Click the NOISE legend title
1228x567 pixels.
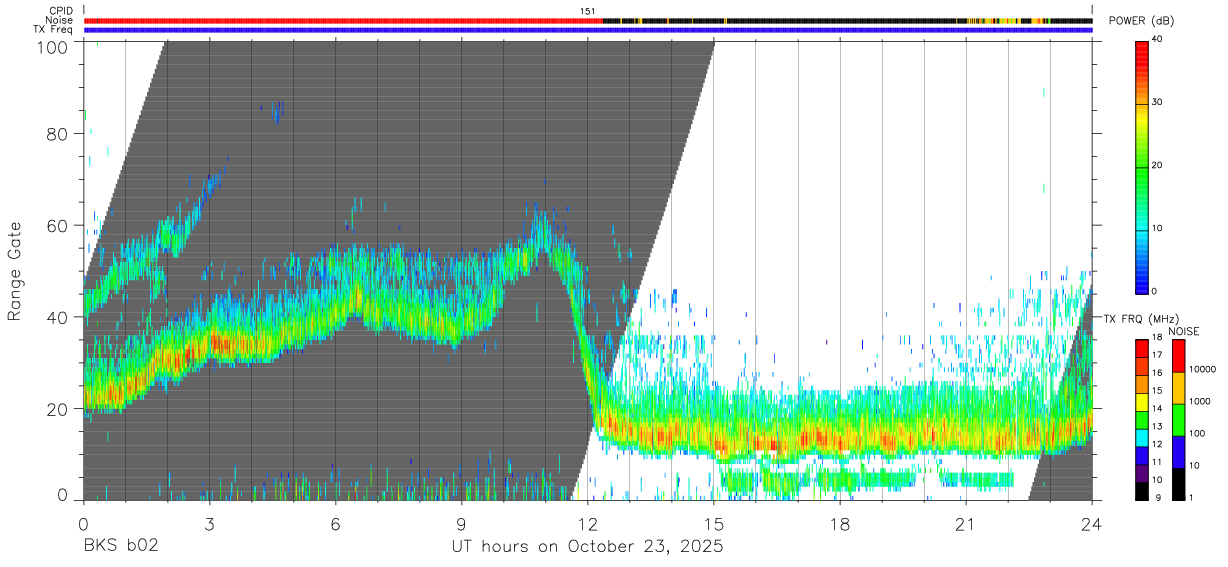click(1183, 331)
